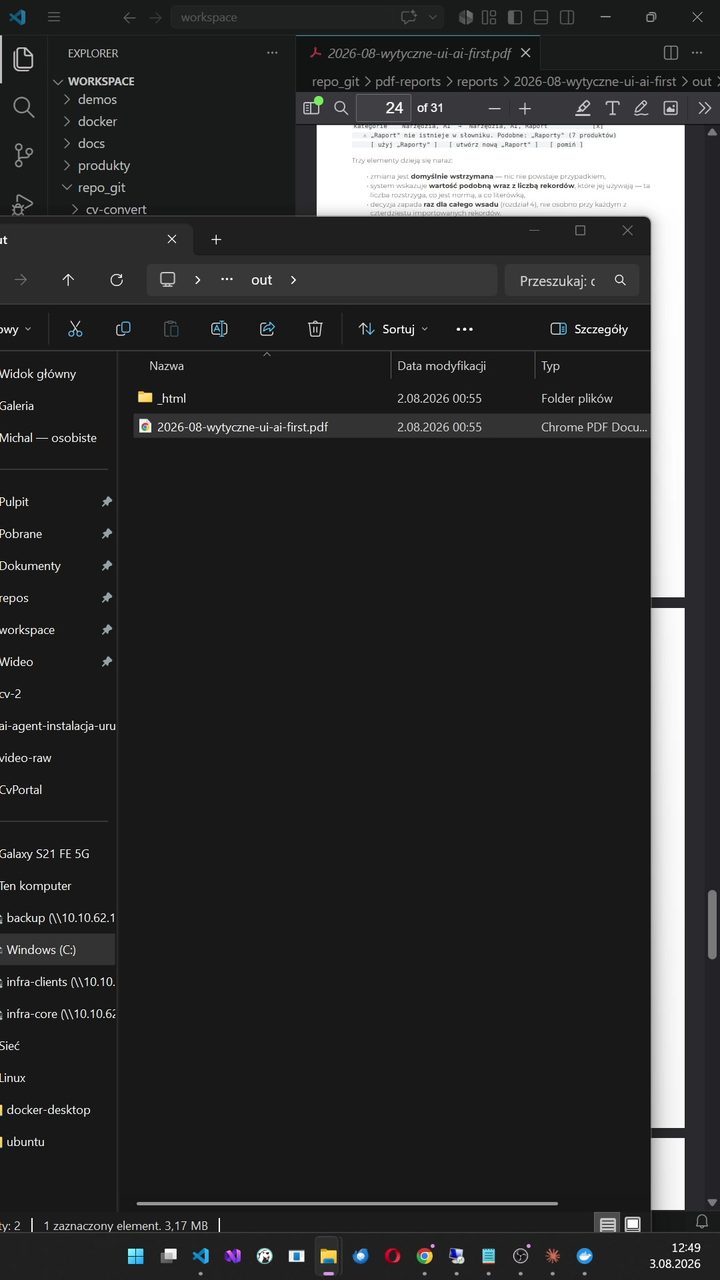Select the 2026-08-wytyczne-ui-ai-first.pdf editor tab
This screenshot has width=720, height=1280.
pyautogui.click(x=419, y=53)
